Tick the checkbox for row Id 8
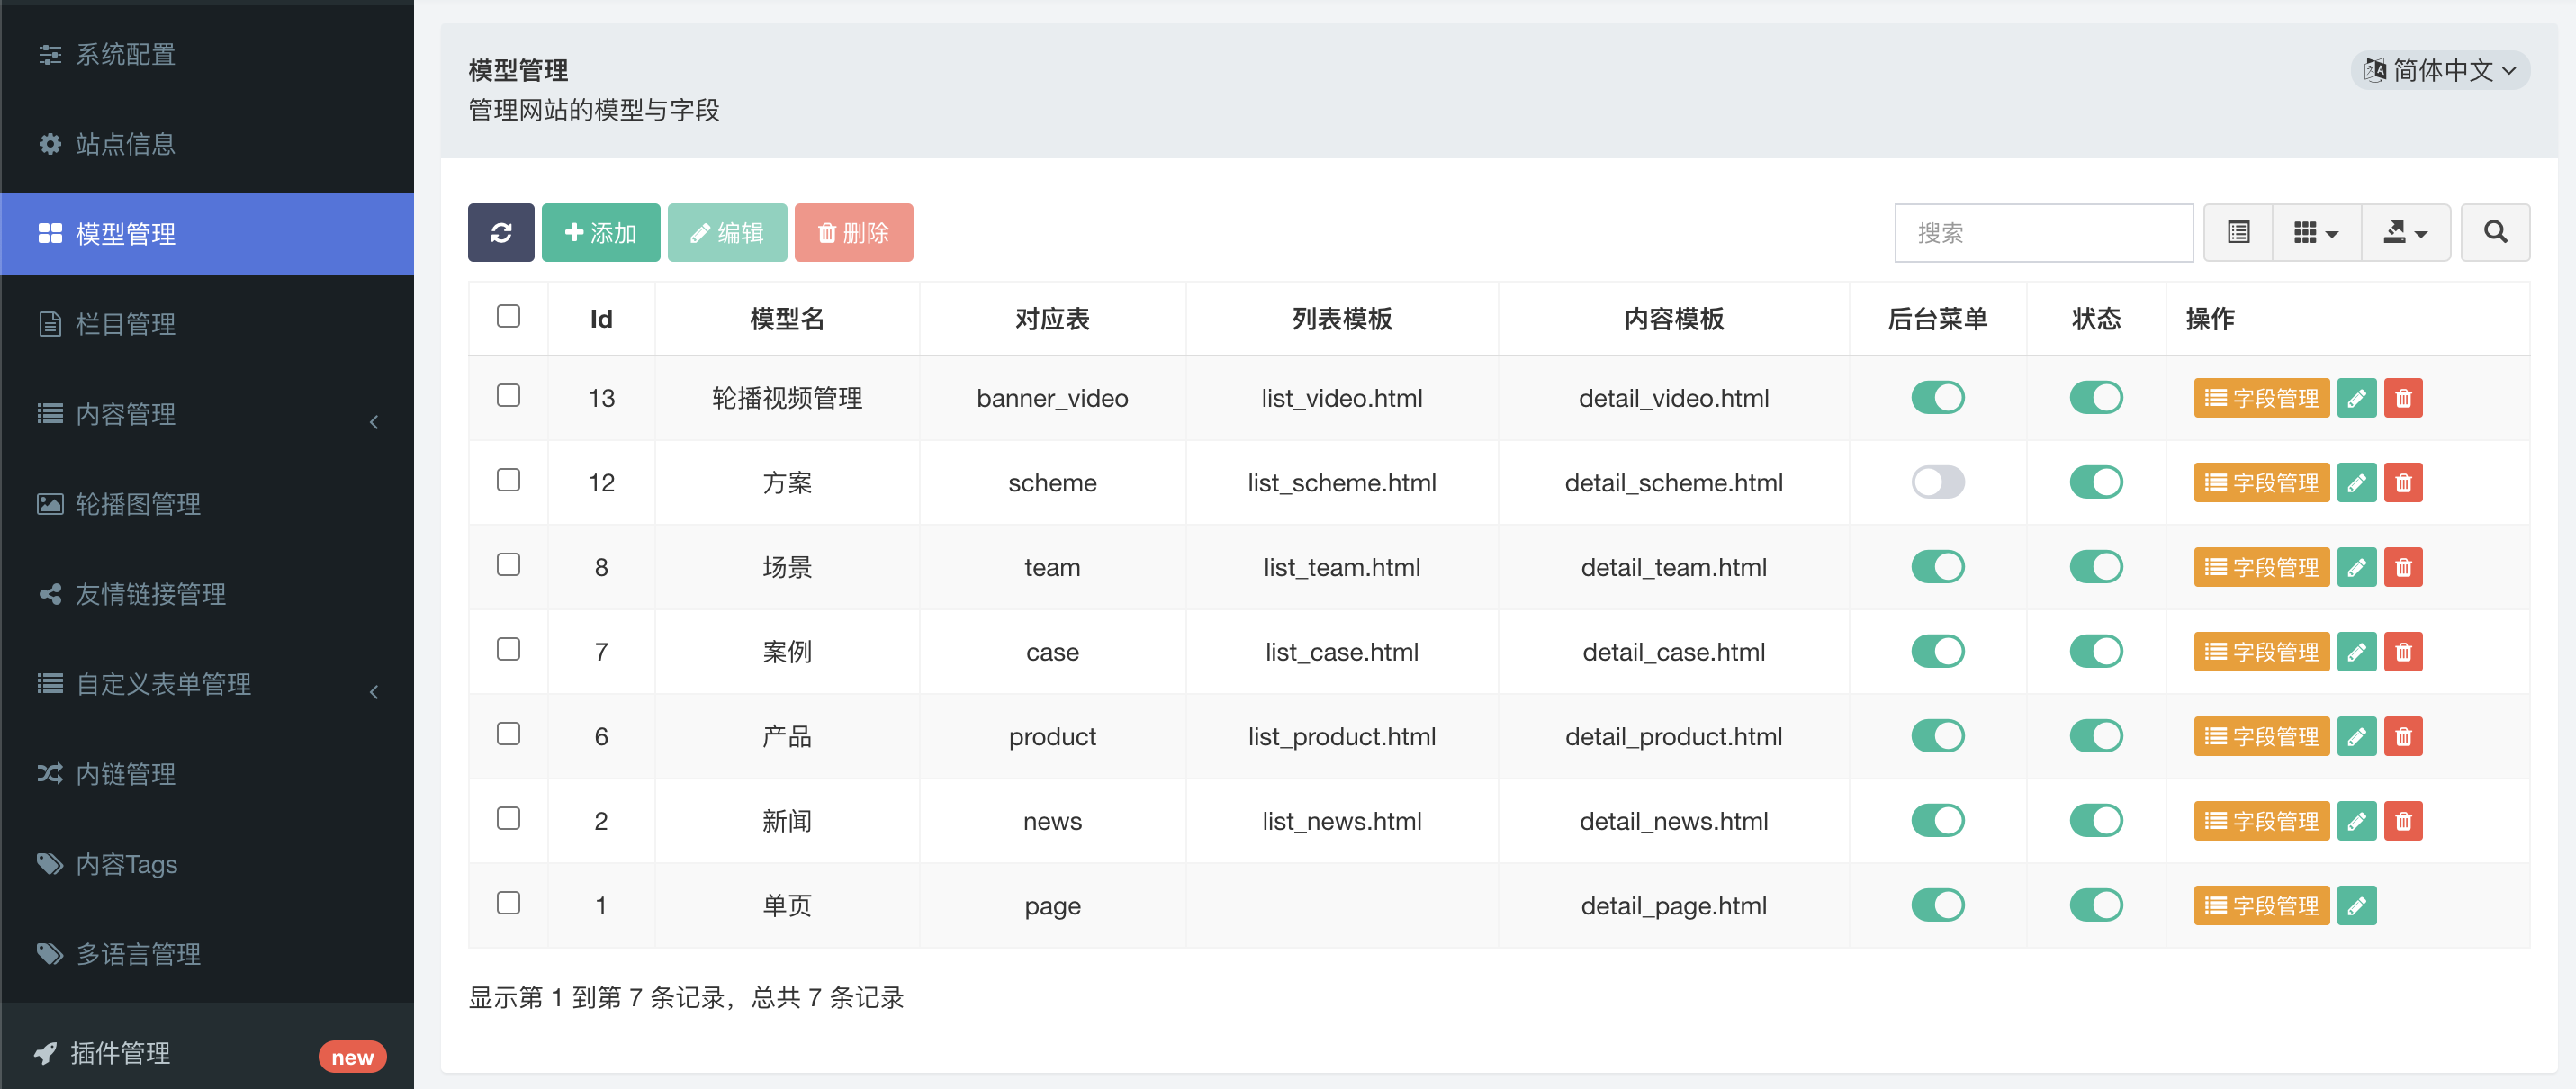The height and width of the screenshot is (1089, 2576). tap(508, 564)
